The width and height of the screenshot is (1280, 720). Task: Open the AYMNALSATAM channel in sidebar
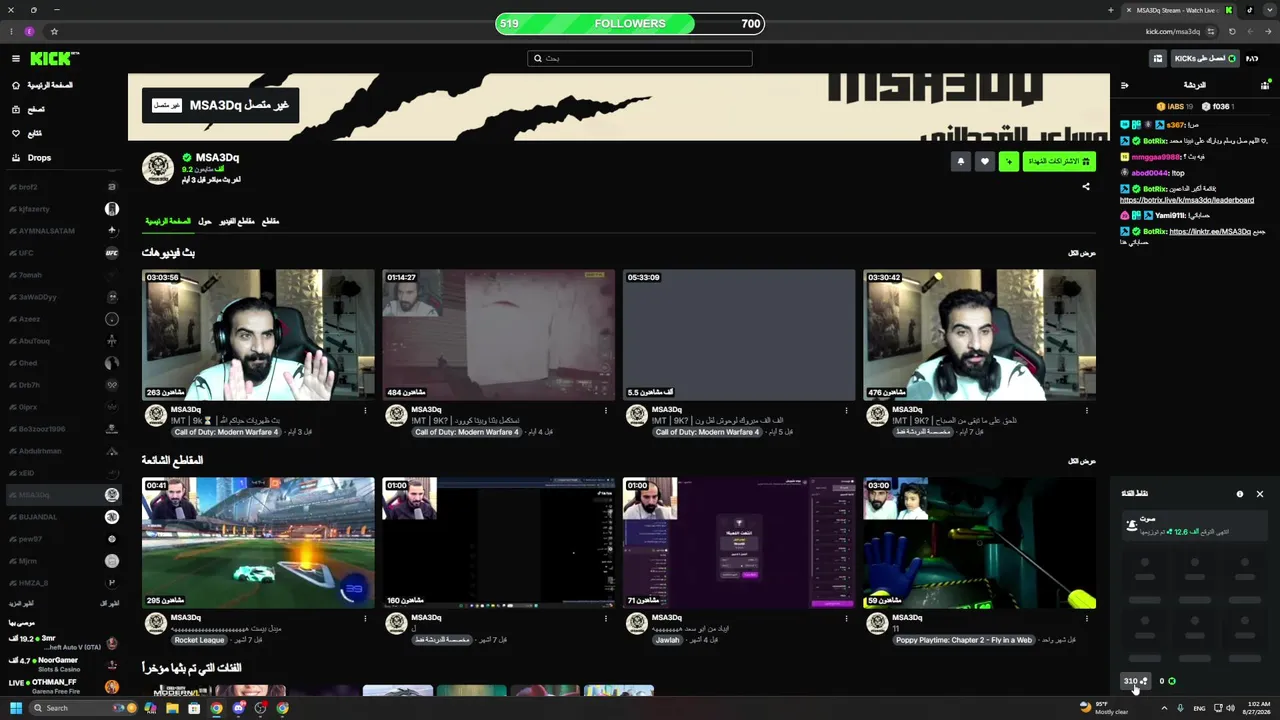63,231
